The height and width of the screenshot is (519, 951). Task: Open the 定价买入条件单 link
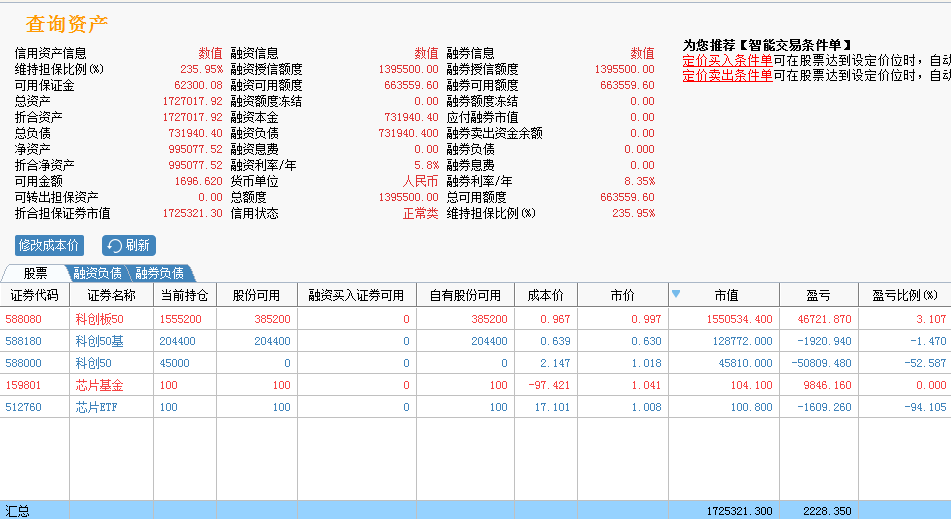[x=727, y=61]
